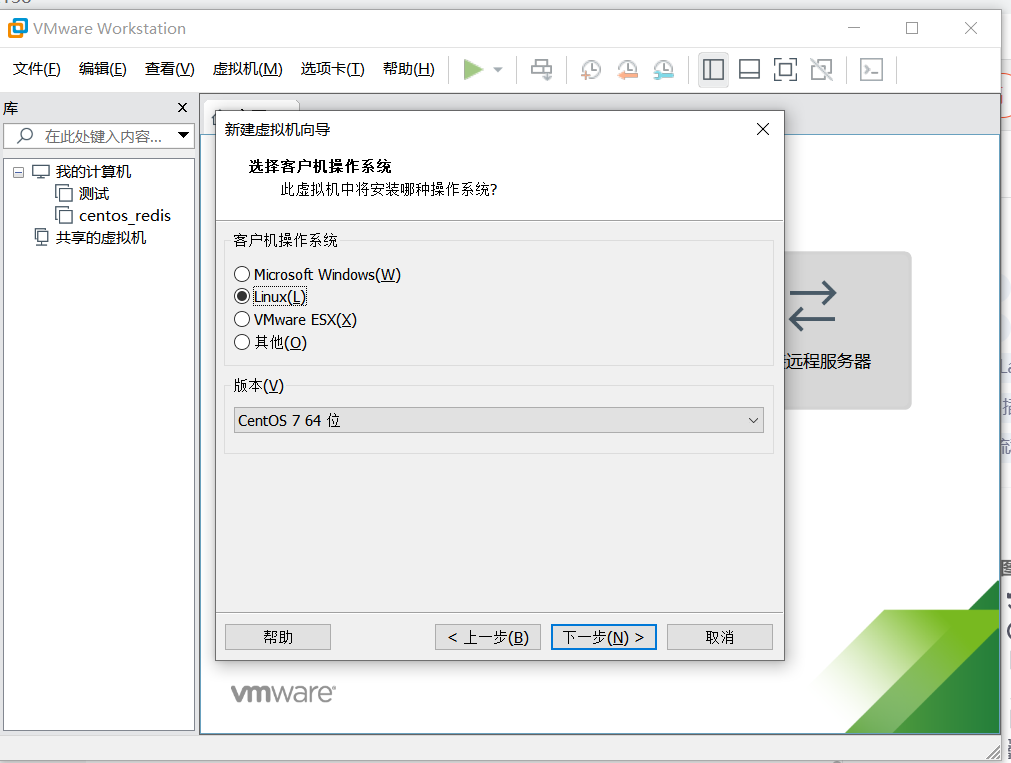Open the 帮助(H) menu

pyautogui.click(x=409, y=69)
